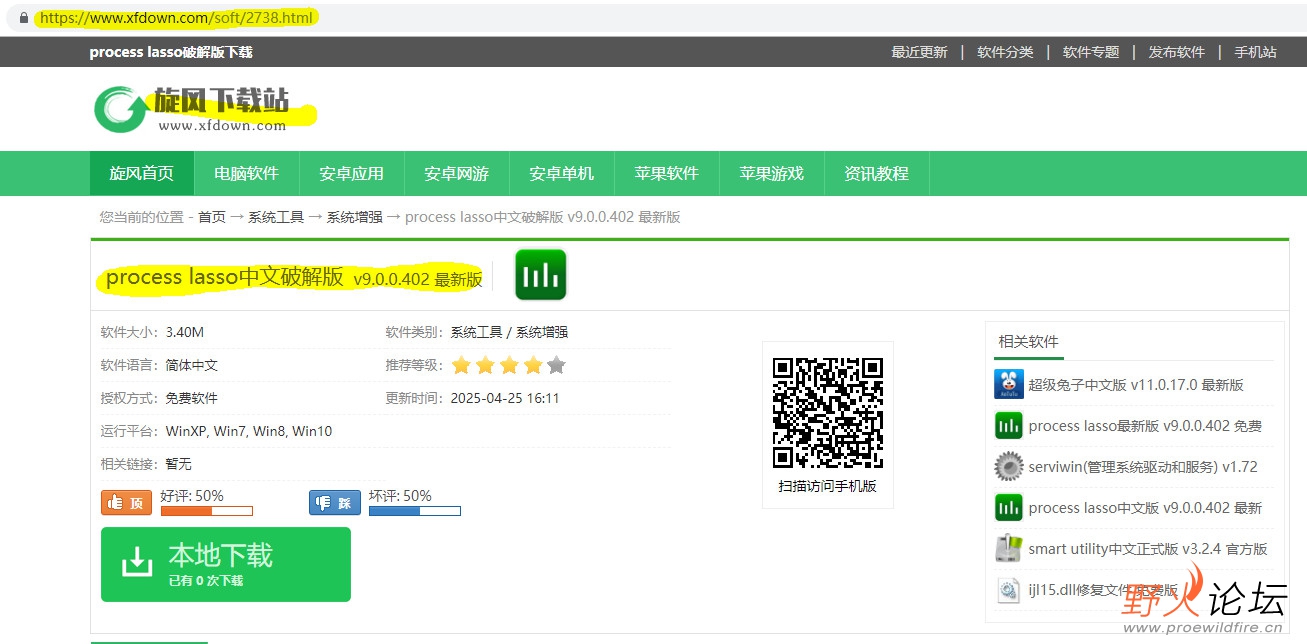Click the first gold rating star
The image size is (1307, 644).
[x=461, y=365]
